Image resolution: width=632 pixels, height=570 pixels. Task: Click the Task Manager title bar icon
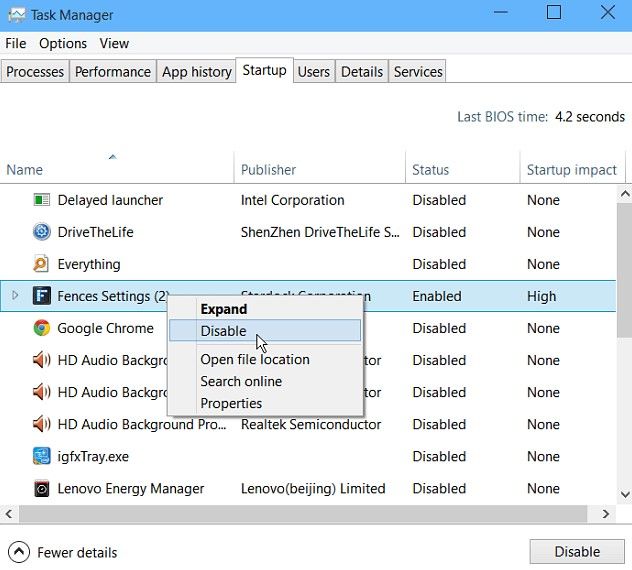click(x=17, y=15)
